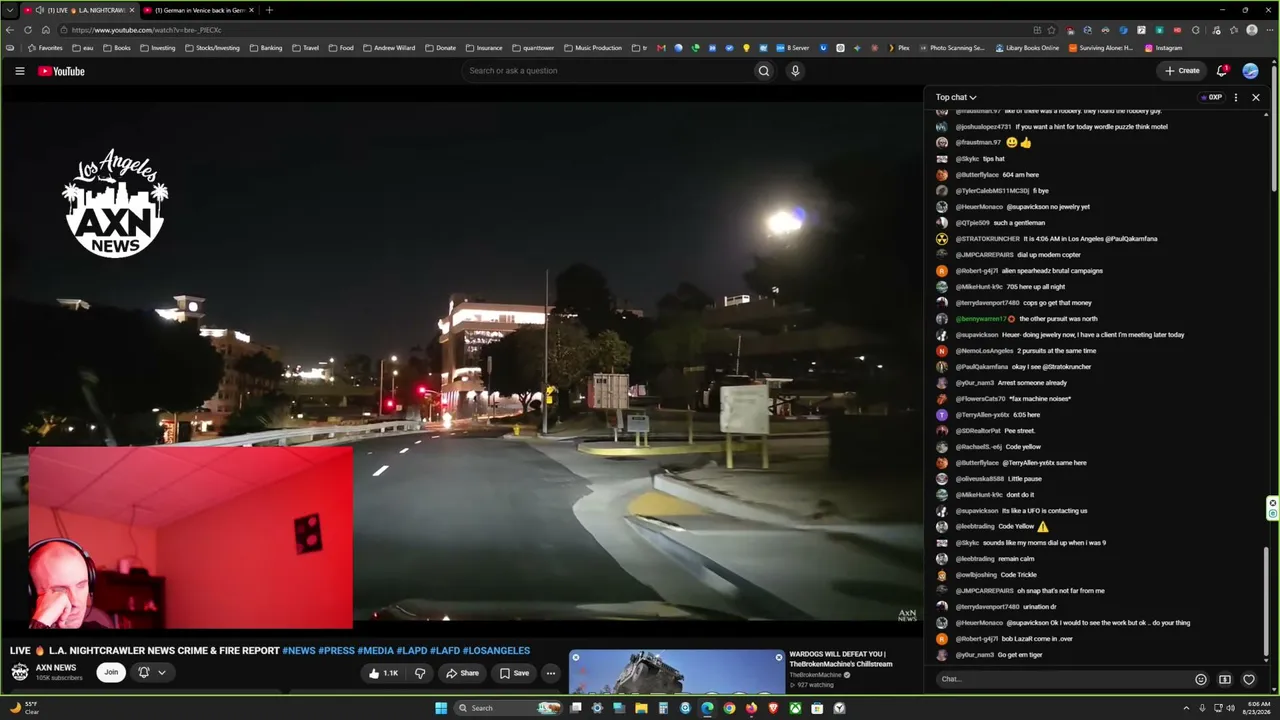Image resolution: width=1280 pixels, height=720 pixels.
Task: Open the WARDOGS WILL DEFEAT YOU stream thumbnail
Action: [677, 672]
